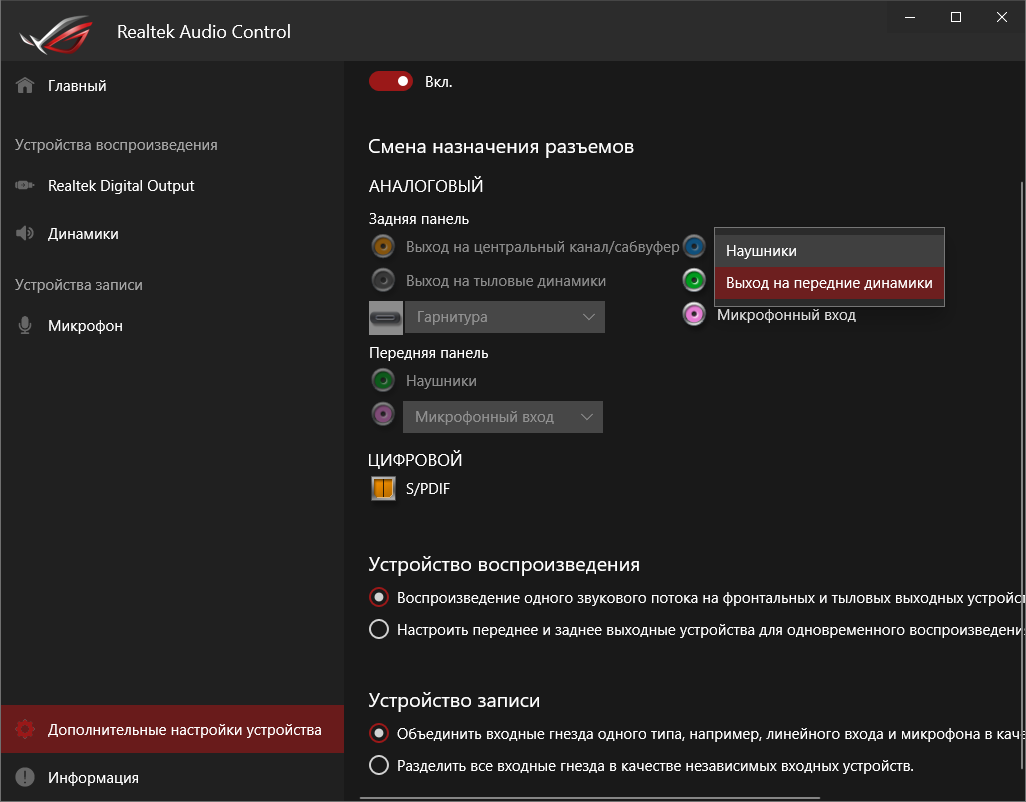Open the front panel Микрофонный вход dropdown
This screenshot has height=802, width=1026.
click(x=502, y=417)
